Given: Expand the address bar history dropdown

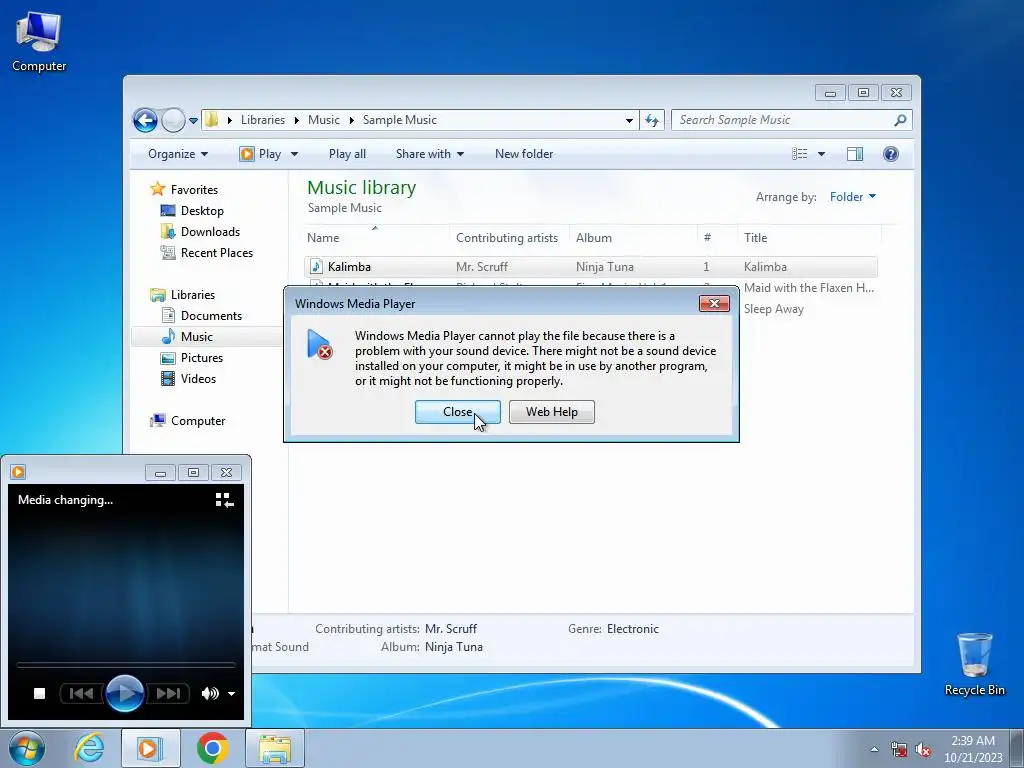Looking at the screenshot, I should coord(629,121).
